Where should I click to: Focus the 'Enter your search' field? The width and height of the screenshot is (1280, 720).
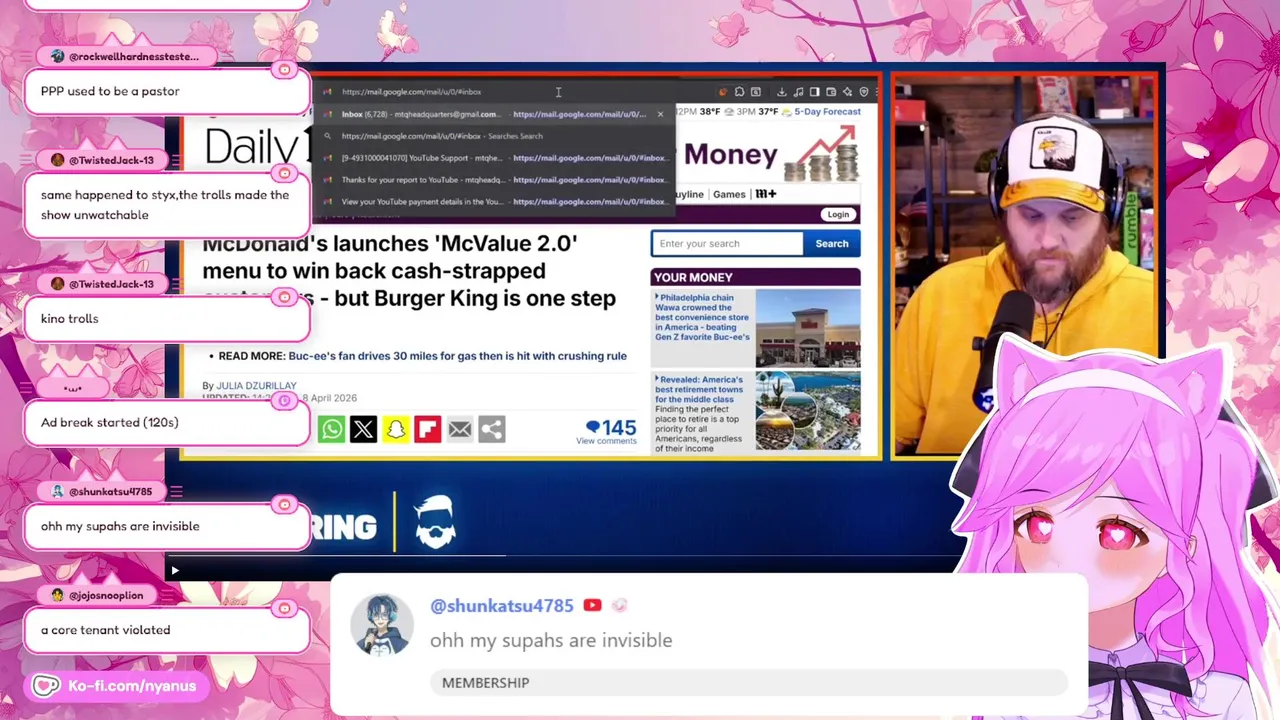(x=727, y=243)
